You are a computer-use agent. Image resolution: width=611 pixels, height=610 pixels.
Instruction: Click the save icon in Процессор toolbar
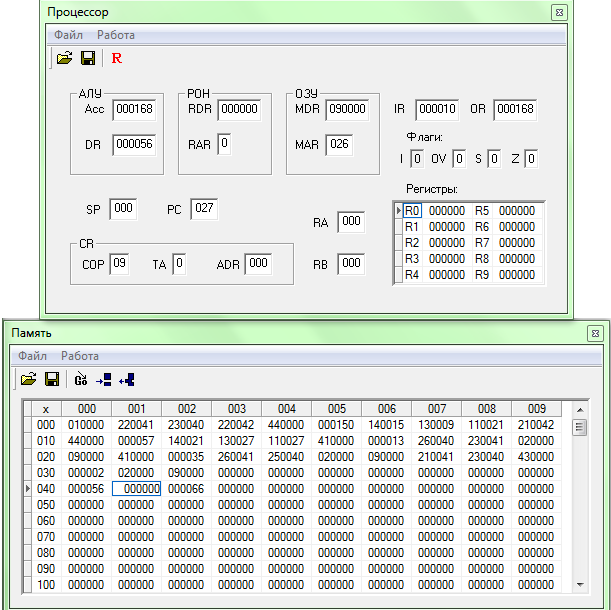87,58
